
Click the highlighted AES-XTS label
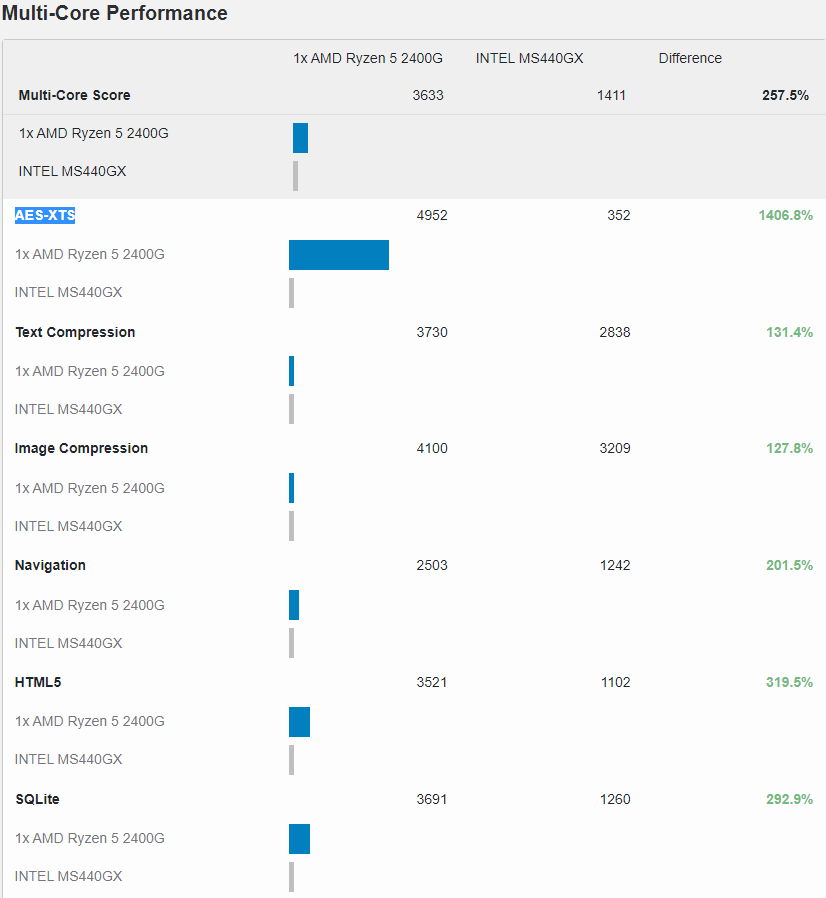pos(45,215)
